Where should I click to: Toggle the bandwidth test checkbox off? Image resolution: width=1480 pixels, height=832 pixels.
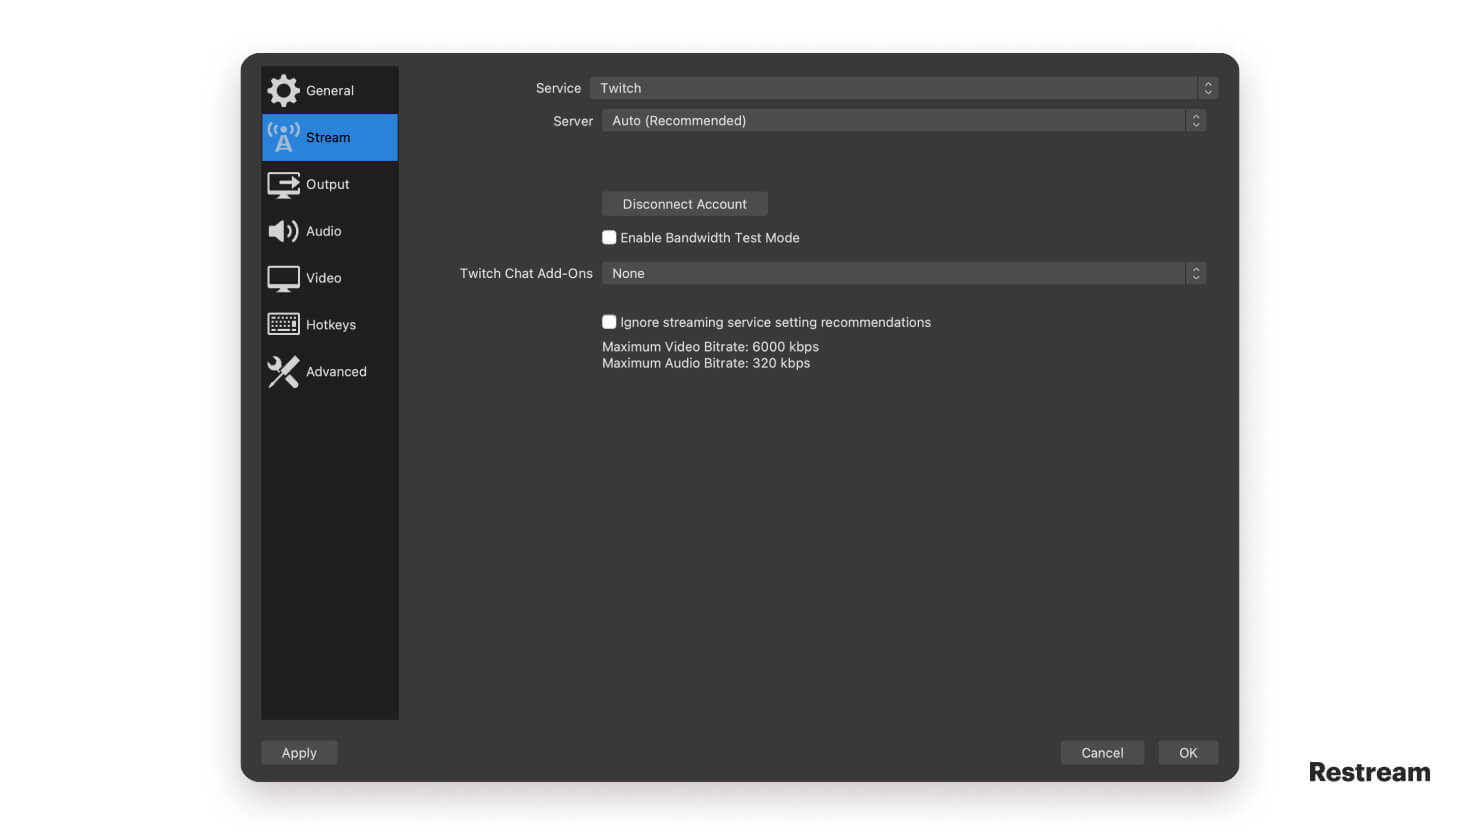[x=609, y=237]
